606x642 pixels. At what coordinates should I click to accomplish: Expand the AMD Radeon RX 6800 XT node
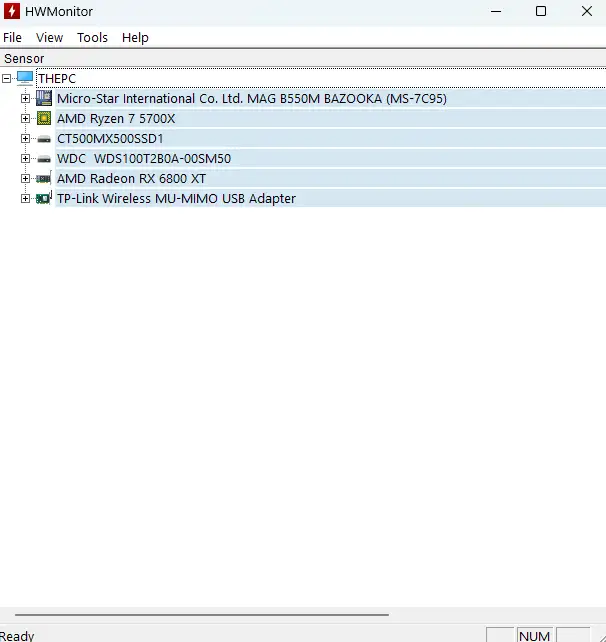coord(25,179)
